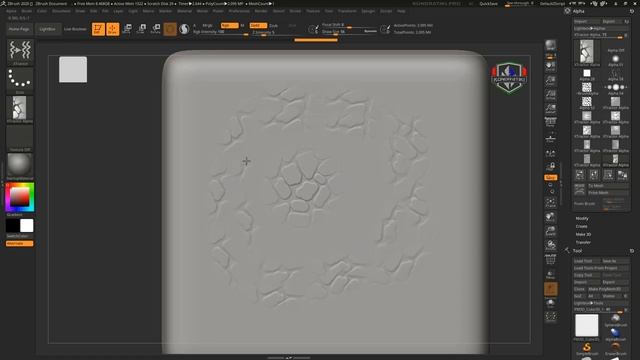Toggle the orange Solo icon in right shelf

point(551,289)
